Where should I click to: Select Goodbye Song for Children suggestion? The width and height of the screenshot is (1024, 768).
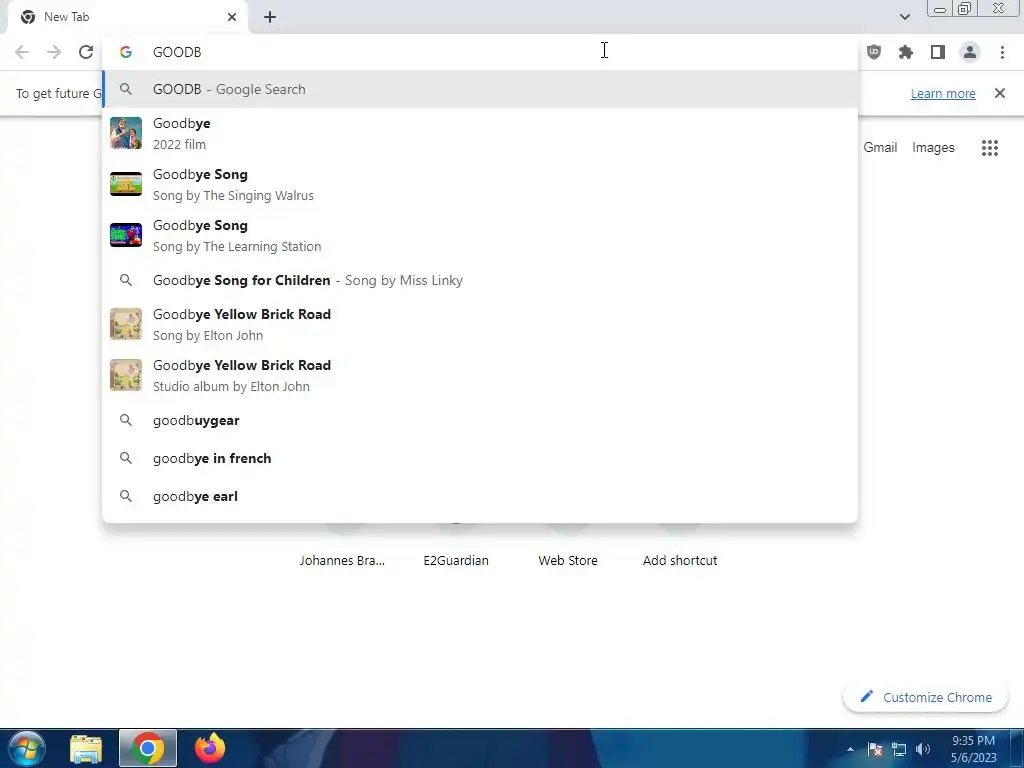(480, 280)
